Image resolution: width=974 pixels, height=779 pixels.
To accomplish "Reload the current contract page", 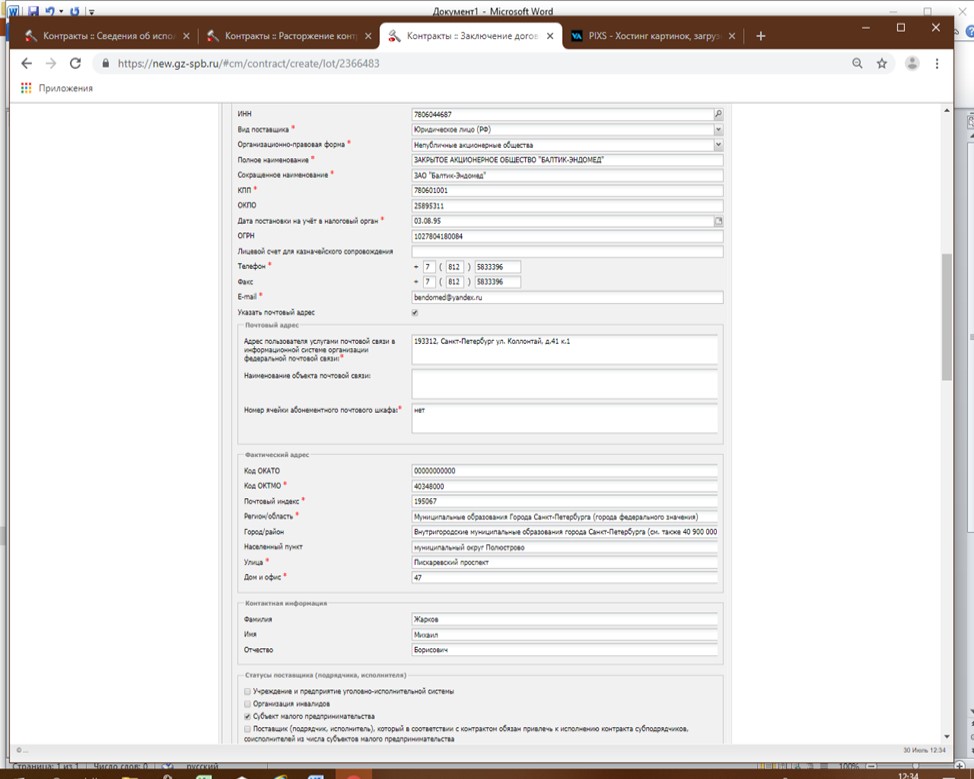I will click(x=75, y=63).
